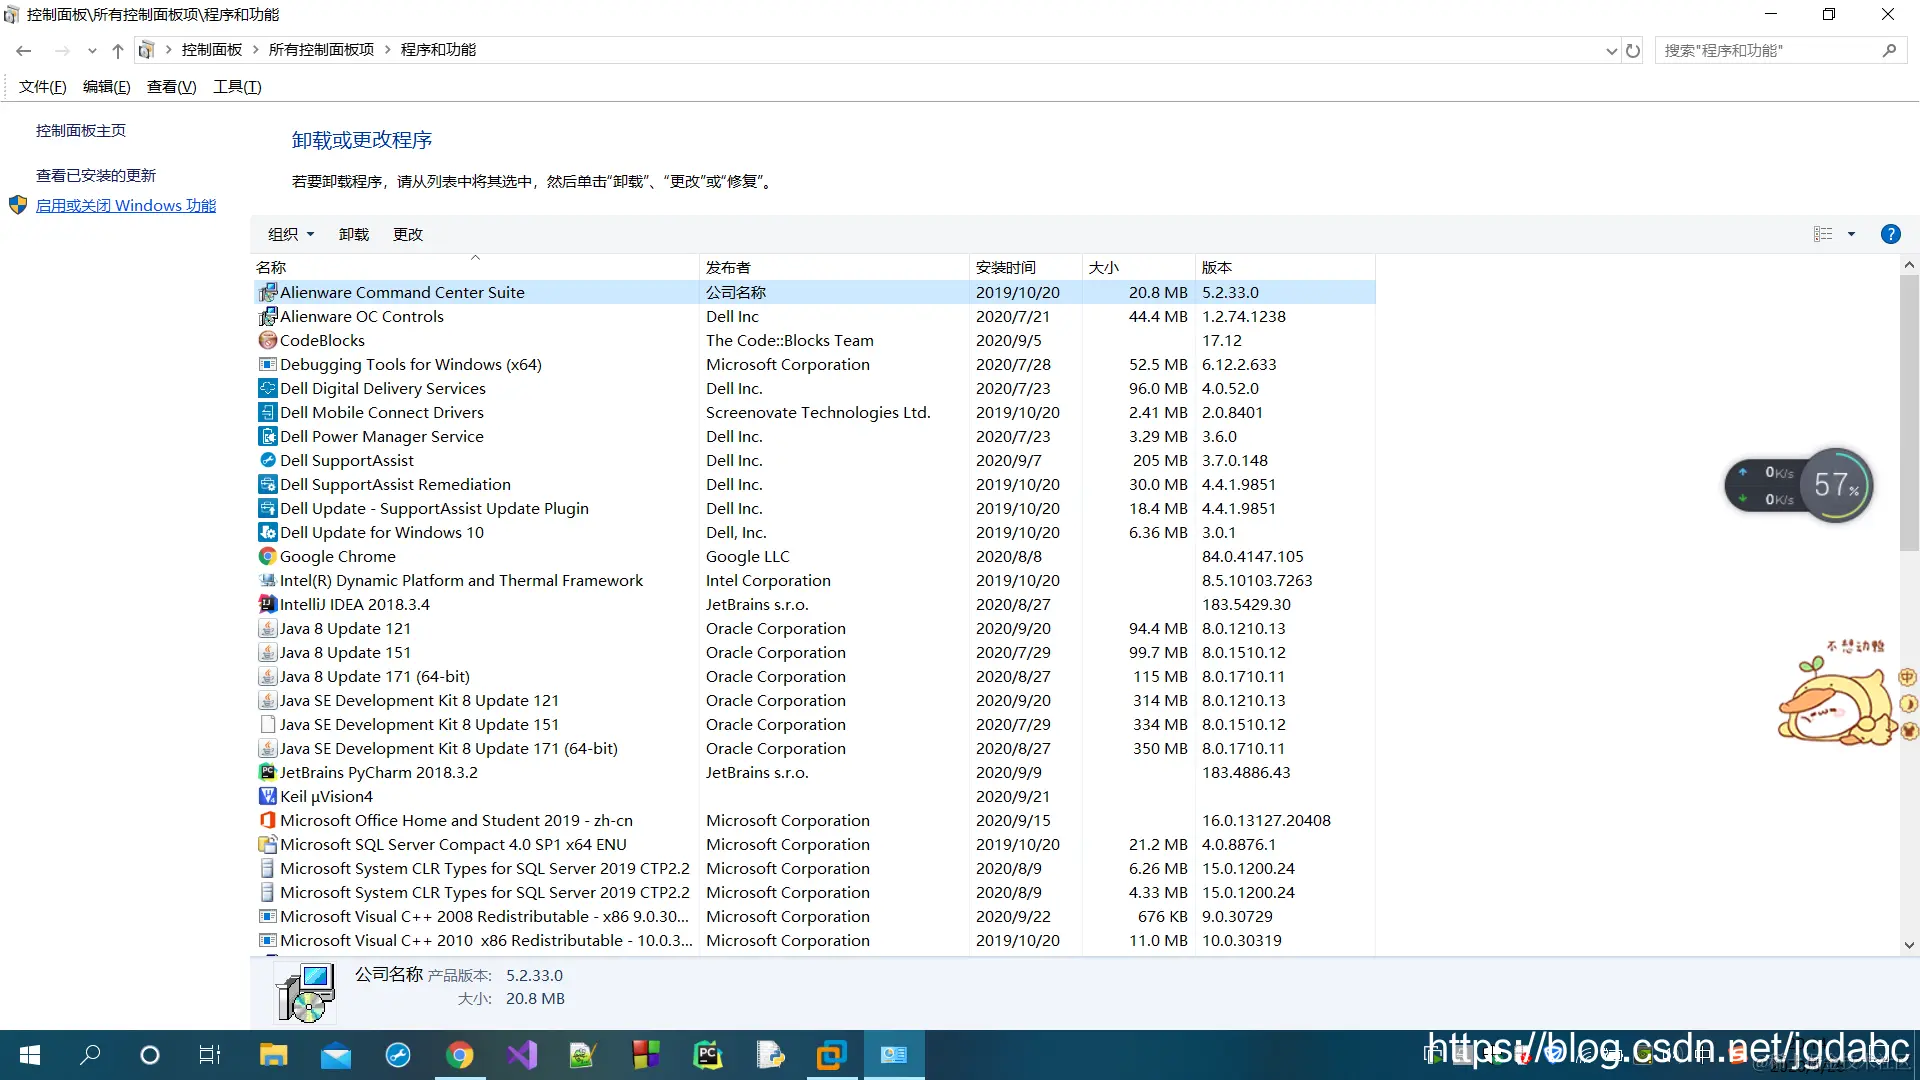Screen dimensions: 1920x1080
Task: Open the 文件(F) menu
Action: coord(42,87)
